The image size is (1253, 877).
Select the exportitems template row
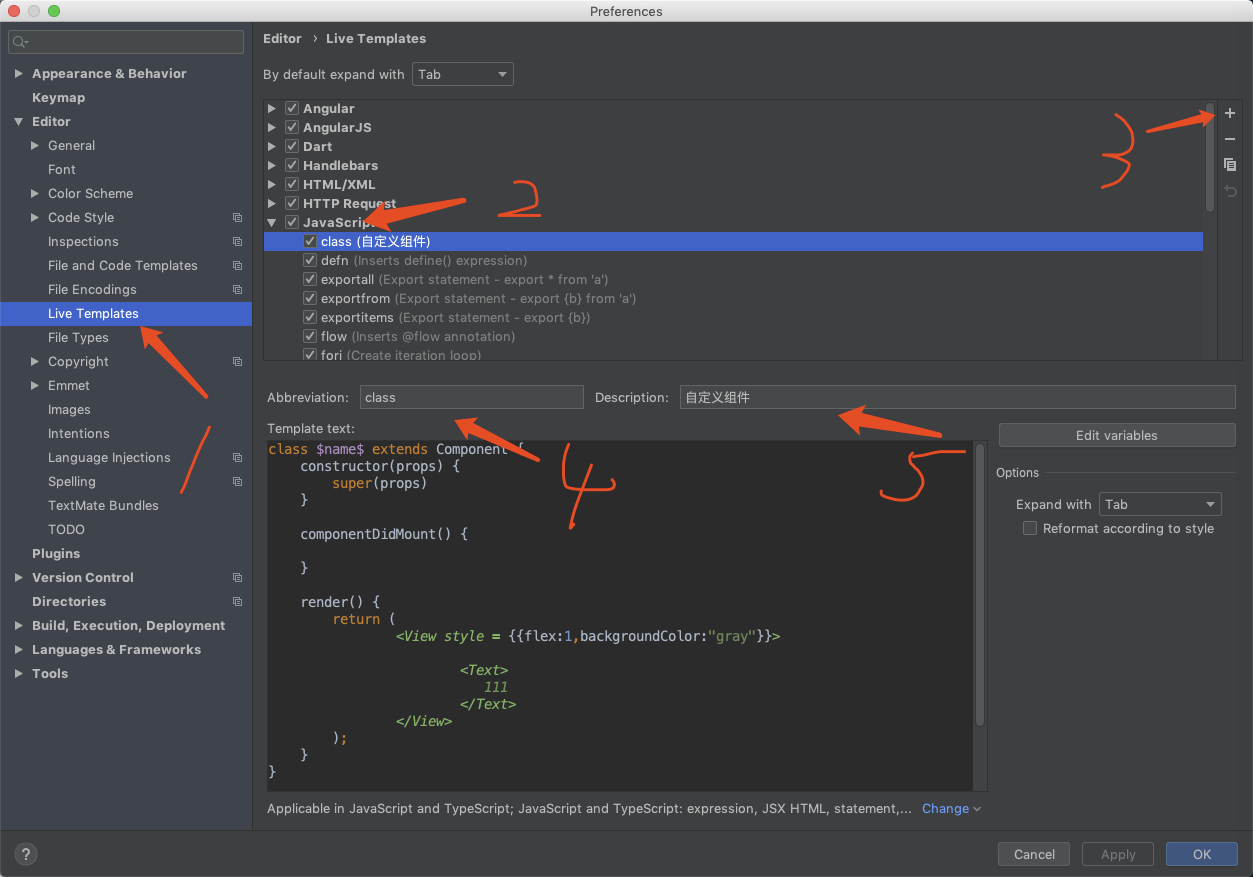734,317
